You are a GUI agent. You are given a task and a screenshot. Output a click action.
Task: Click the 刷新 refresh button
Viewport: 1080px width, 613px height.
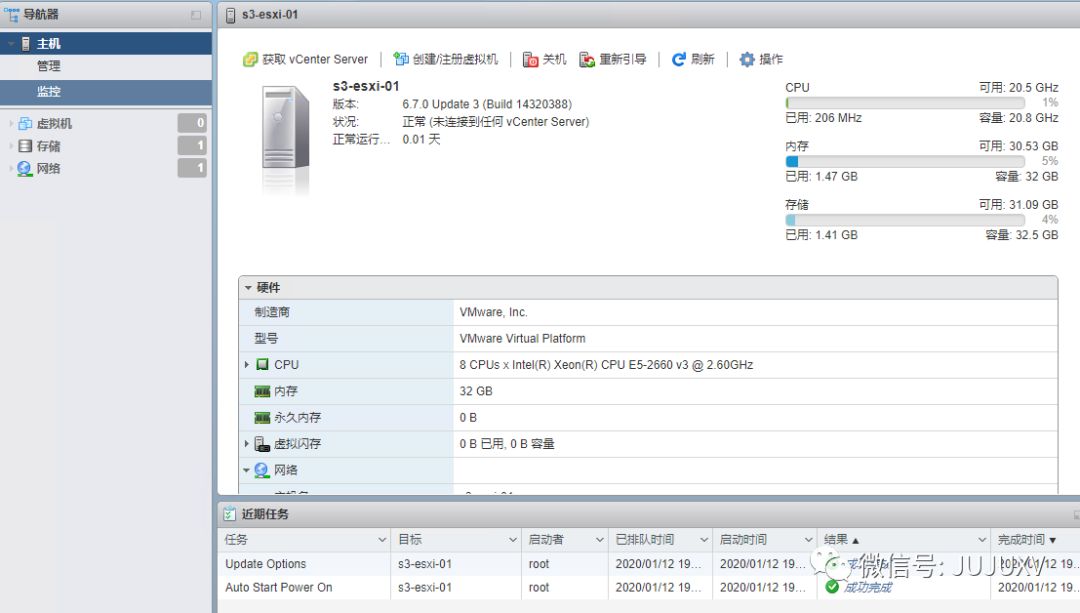pyautogui.click(x=693, y=60)
